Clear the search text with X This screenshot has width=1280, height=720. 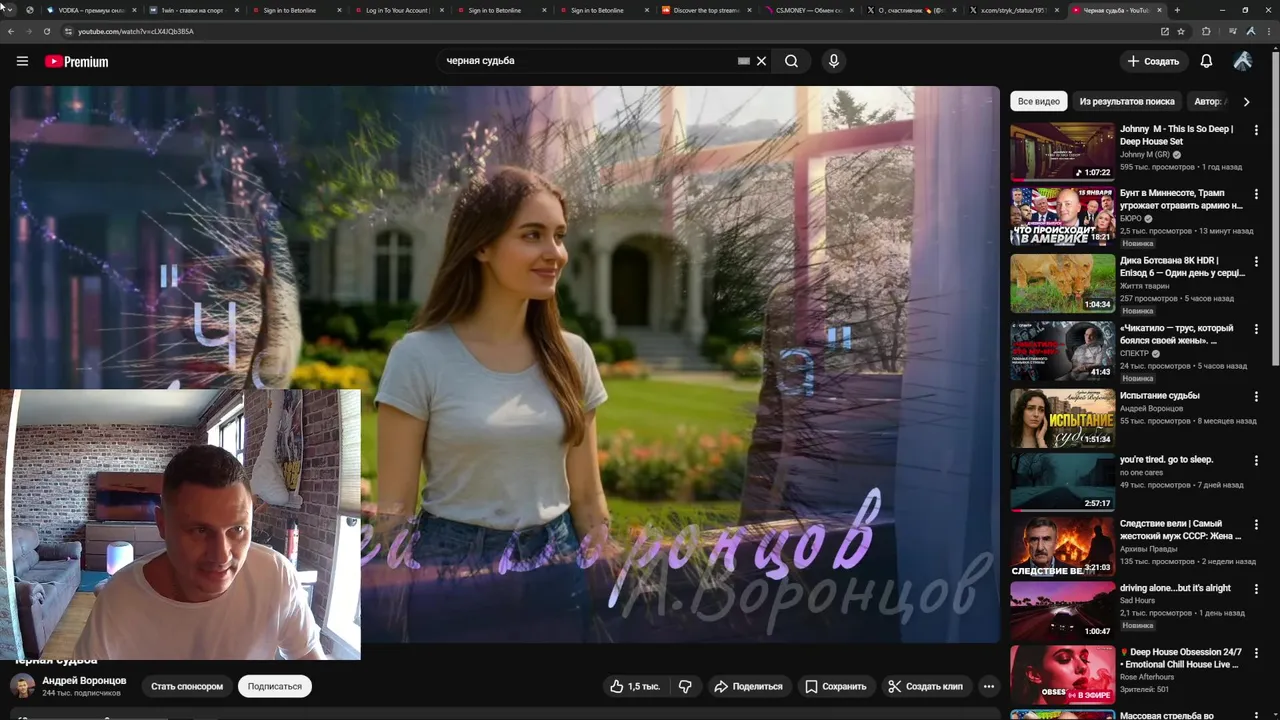pos(761,61)
